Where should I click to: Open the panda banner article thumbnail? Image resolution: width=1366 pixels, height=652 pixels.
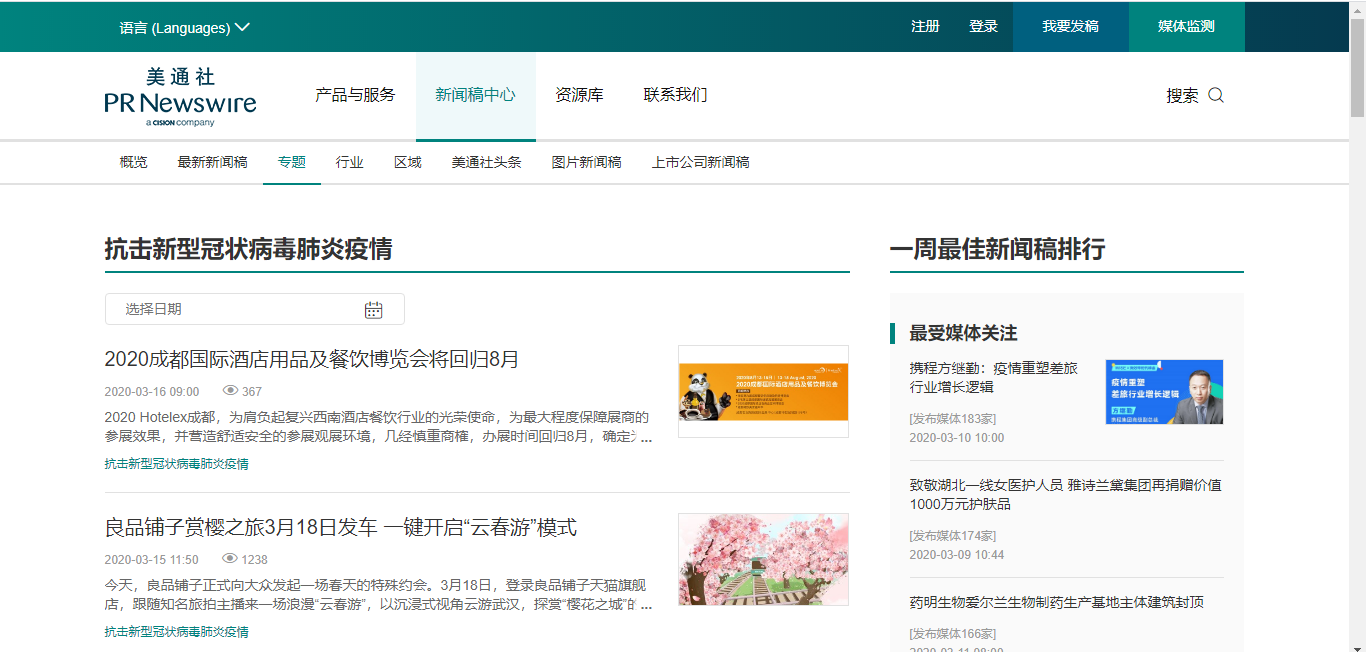point(763,391)
